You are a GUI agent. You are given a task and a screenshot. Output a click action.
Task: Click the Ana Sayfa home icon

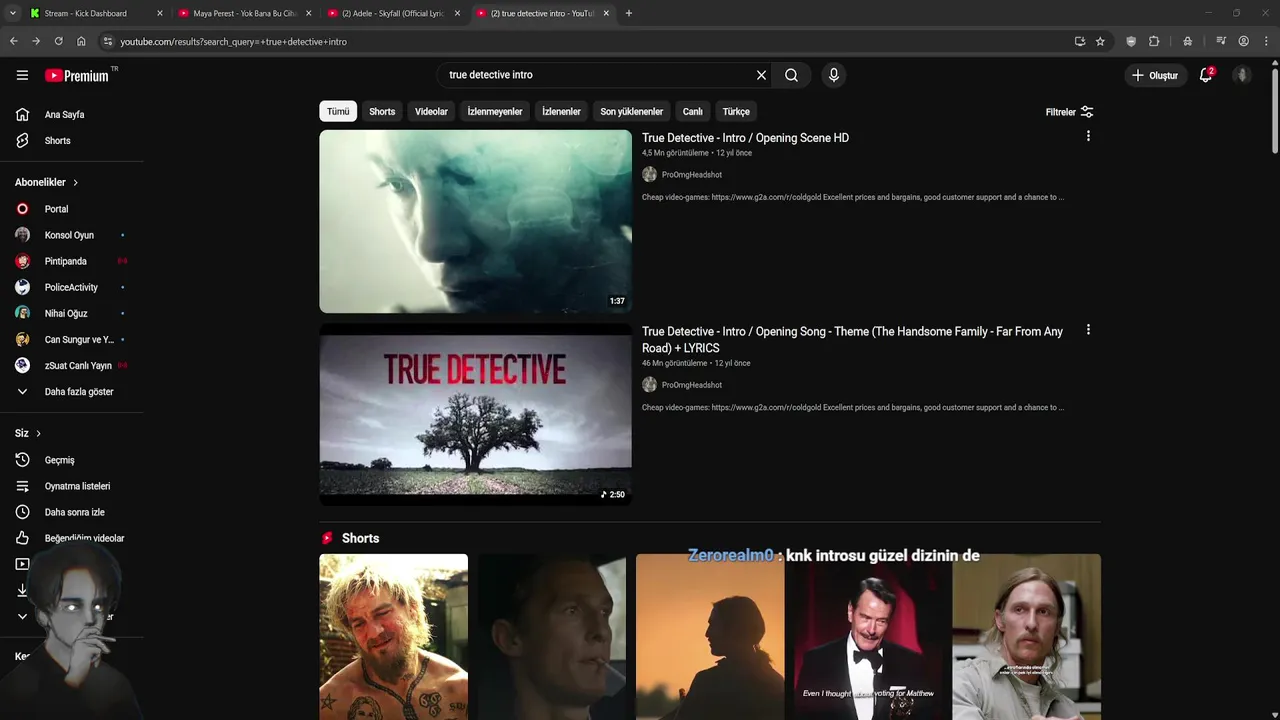click(x=22, y=114)
